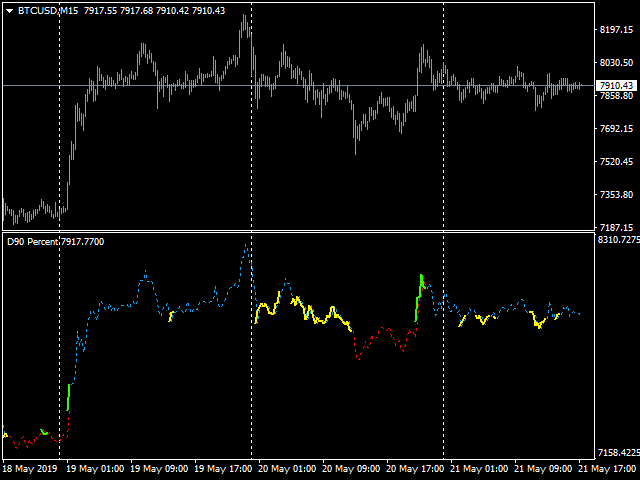The height and width of the screenshot is (480, 640).
Task: Click the 18 May 2019 date label
Action: click(30, 468)
